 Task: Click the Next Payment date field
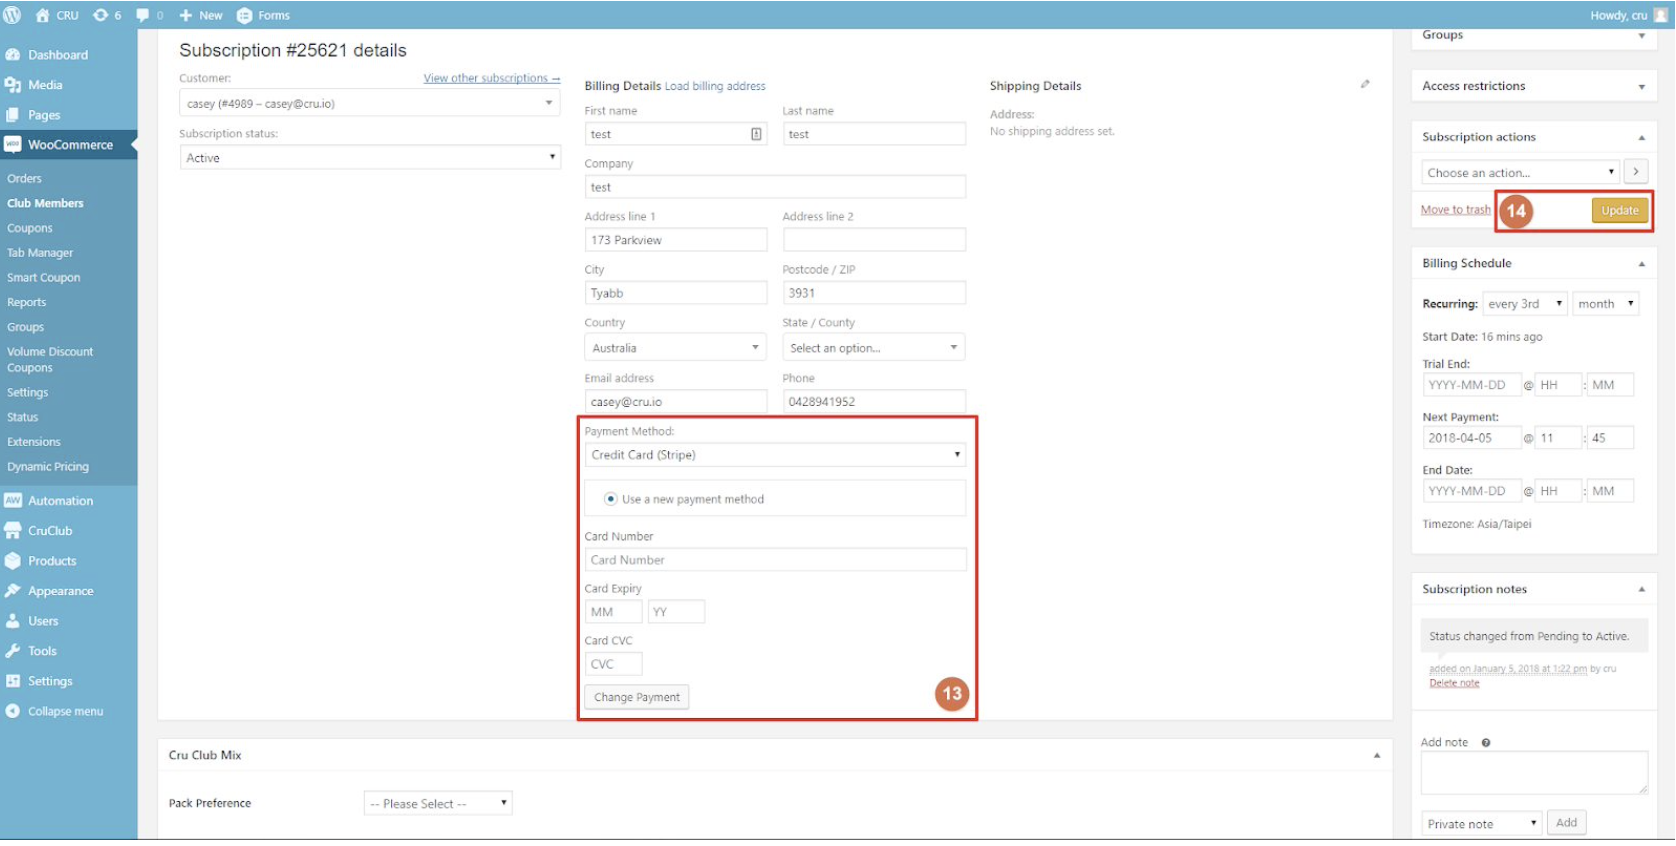coord(1471,438)
